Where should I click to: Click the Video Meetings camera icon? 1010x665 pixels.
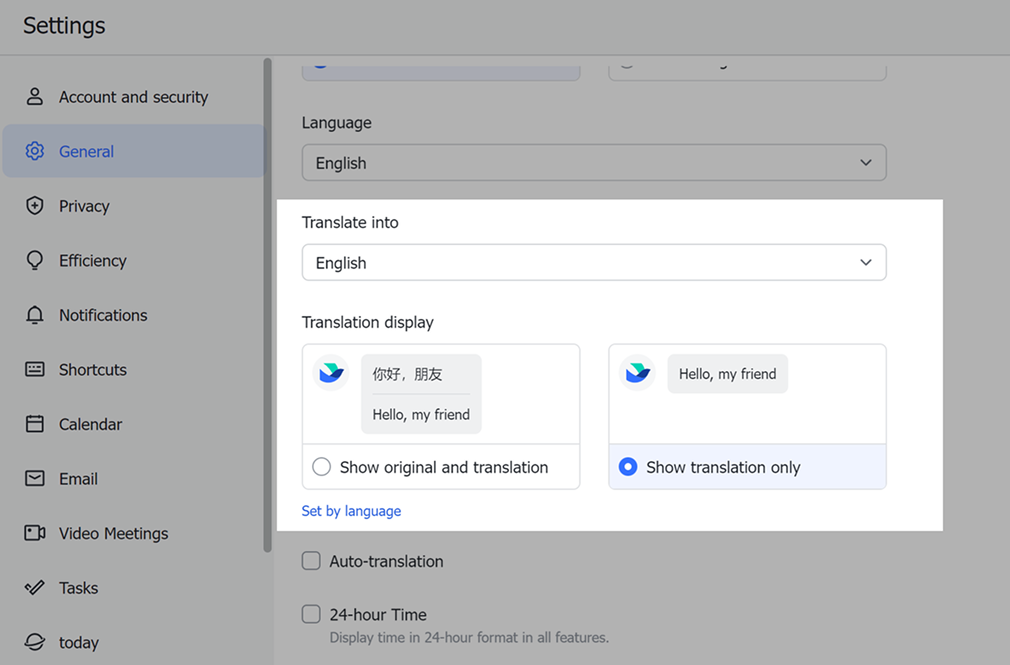click(35, 533)
